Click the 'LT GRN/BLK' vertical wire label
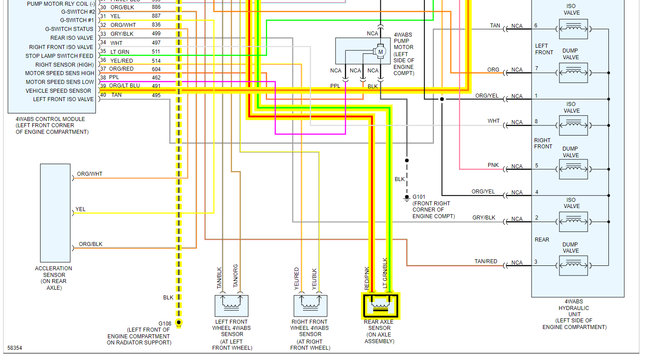 point(385,273)
